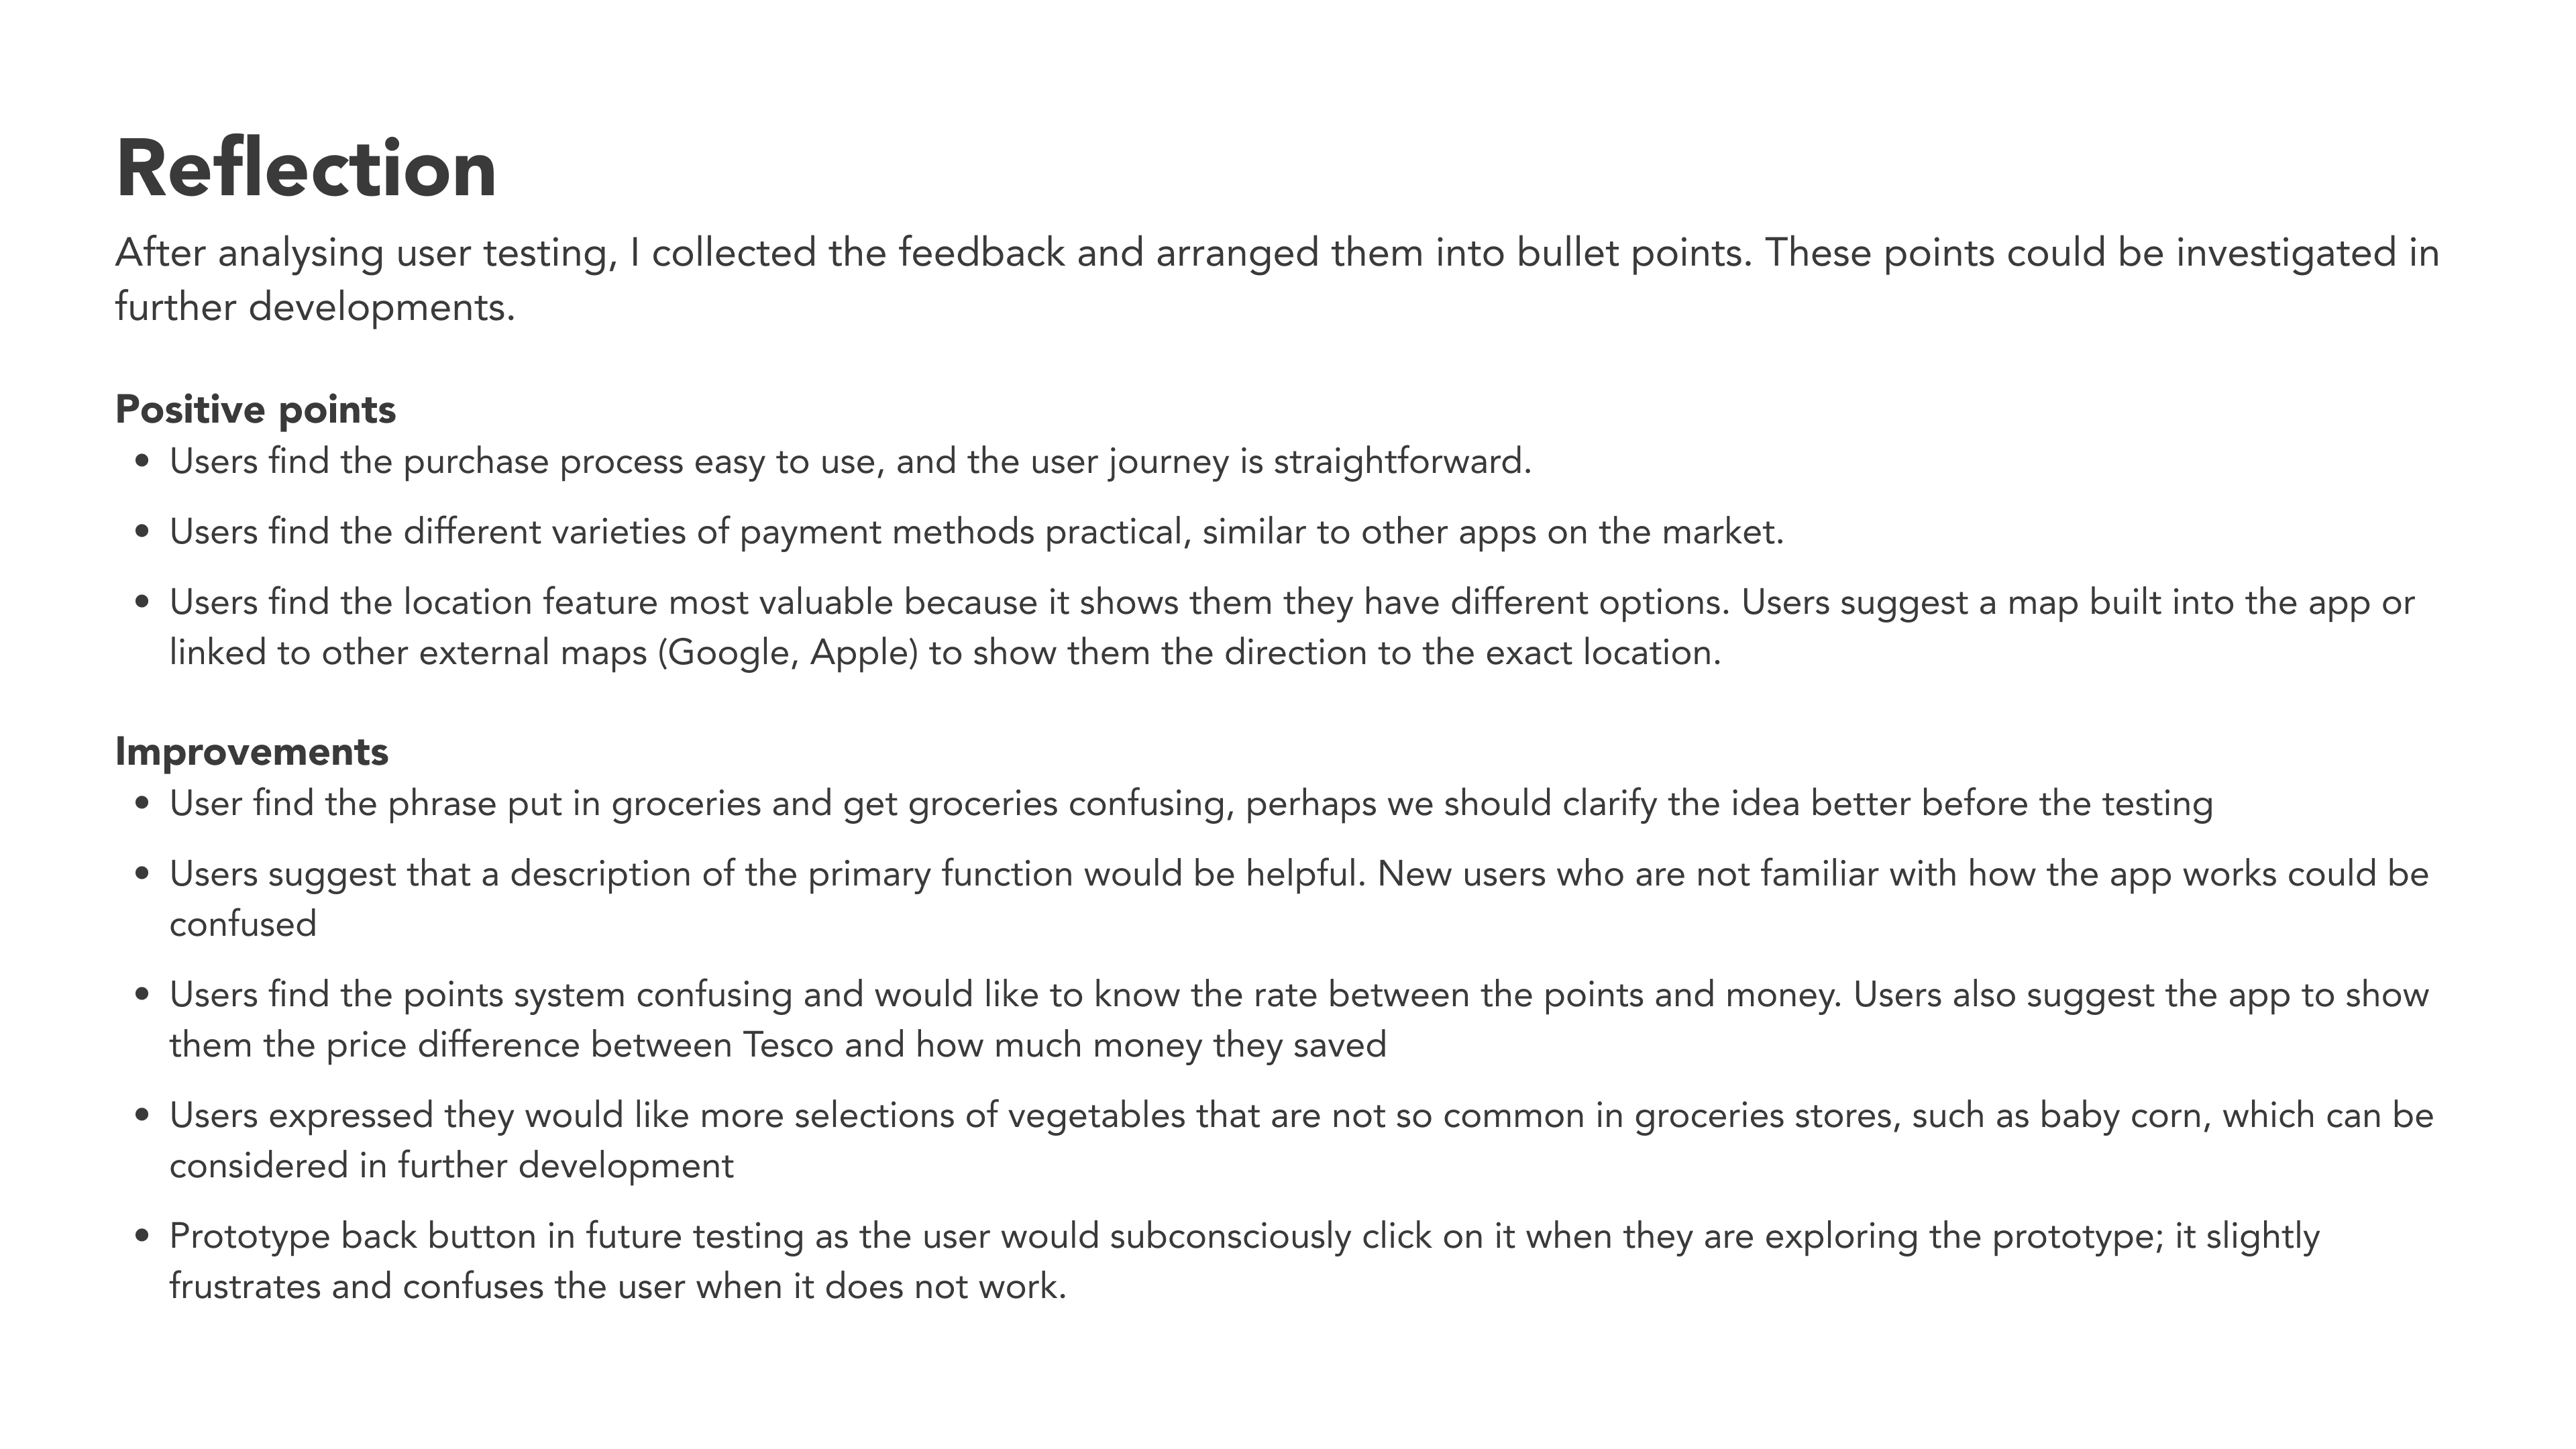
Task: Click the word "confused" on its own line
Action: [x=242, y=925]
